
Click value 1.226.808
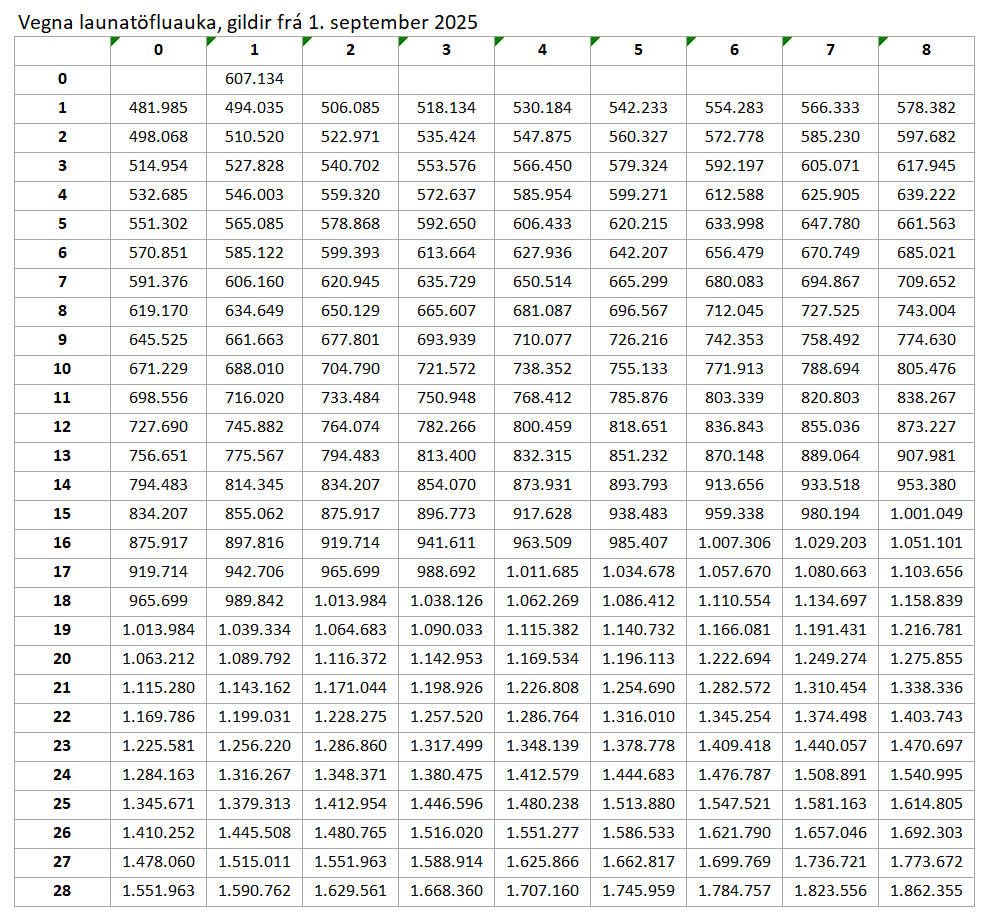(x=543, y=688)
